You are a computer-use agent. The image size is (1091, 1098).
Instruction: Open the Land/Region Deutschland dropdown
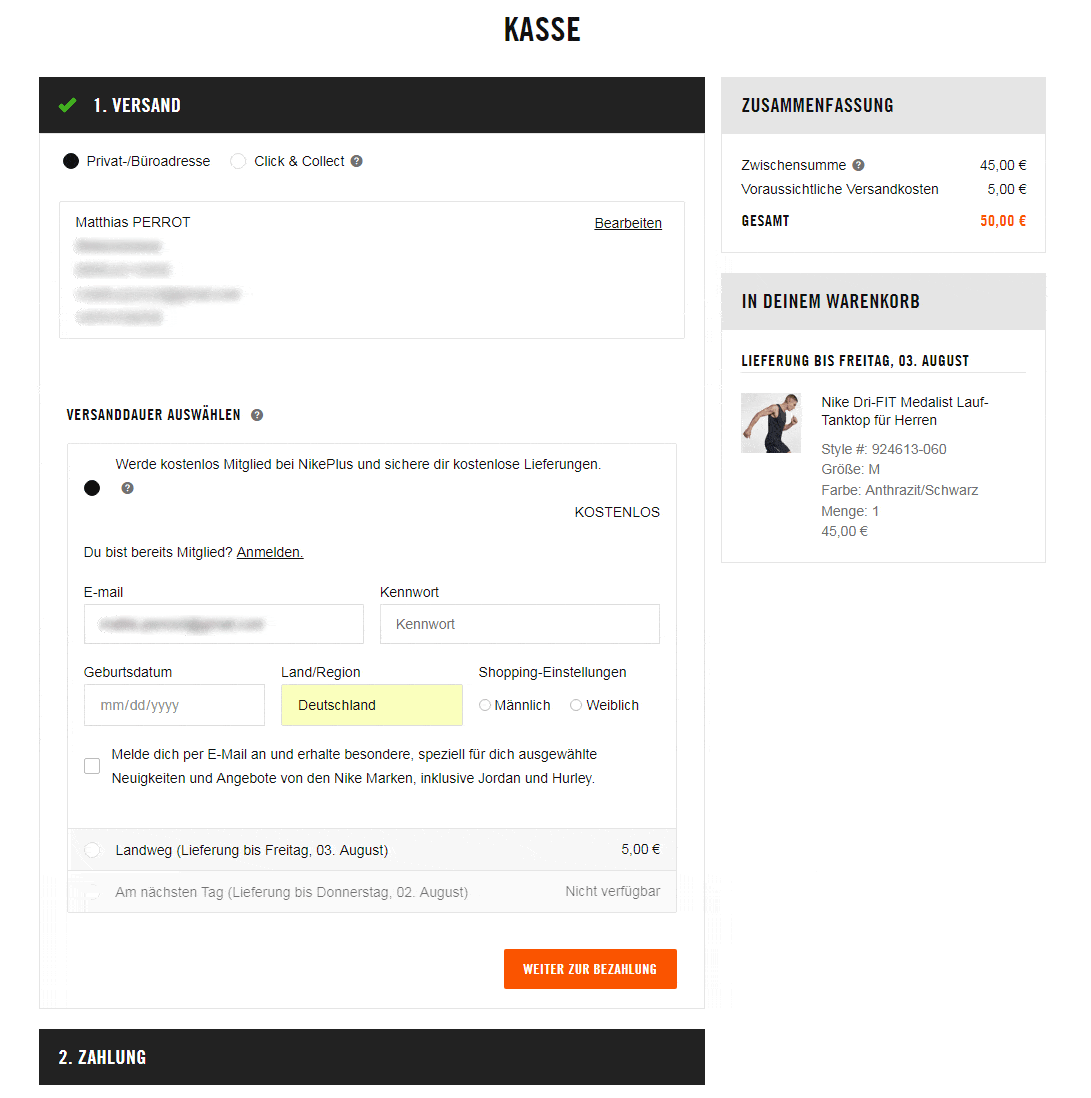pos(372,705)
